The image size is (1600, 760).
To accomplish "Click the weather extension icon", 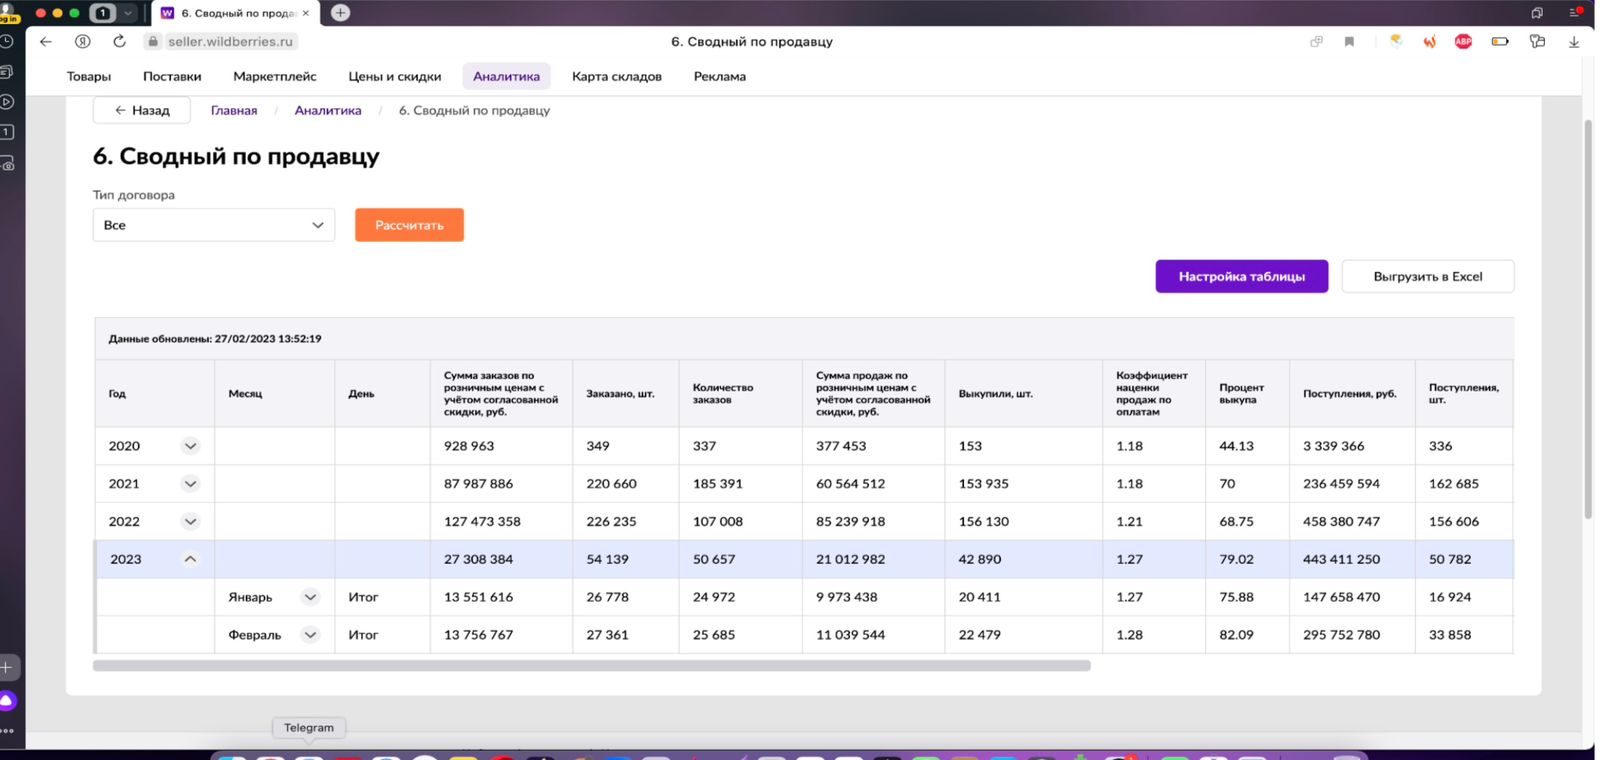I will click(1396, 42).
